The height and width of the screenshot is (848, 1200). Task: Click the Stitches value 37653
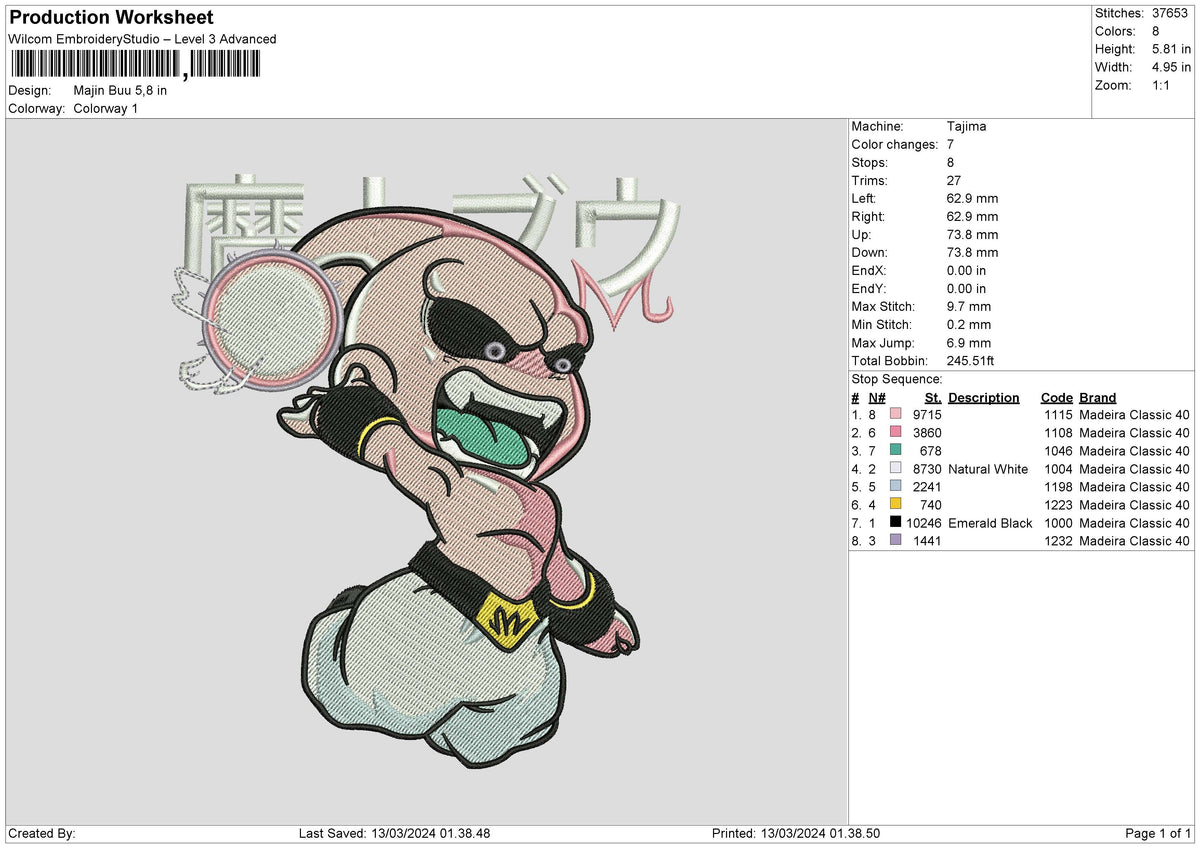coord(1172,13)
